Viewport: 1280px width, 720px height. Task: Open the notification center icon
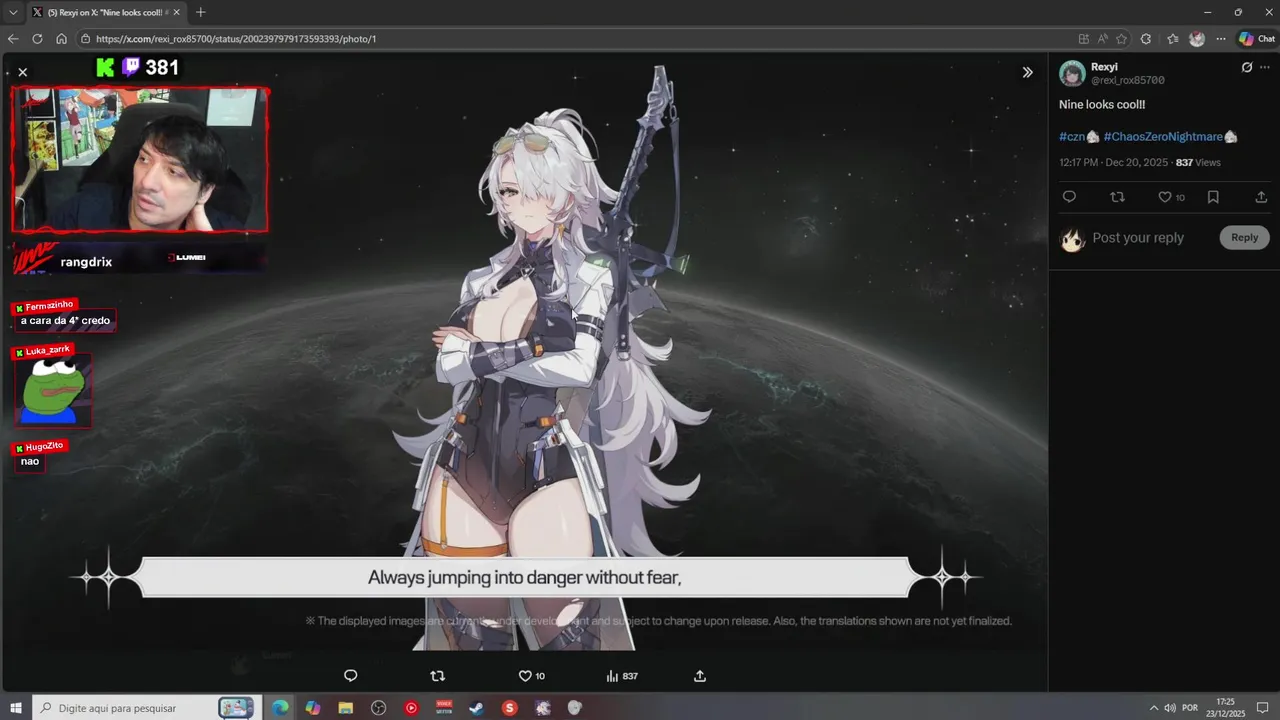point(1262,708)
